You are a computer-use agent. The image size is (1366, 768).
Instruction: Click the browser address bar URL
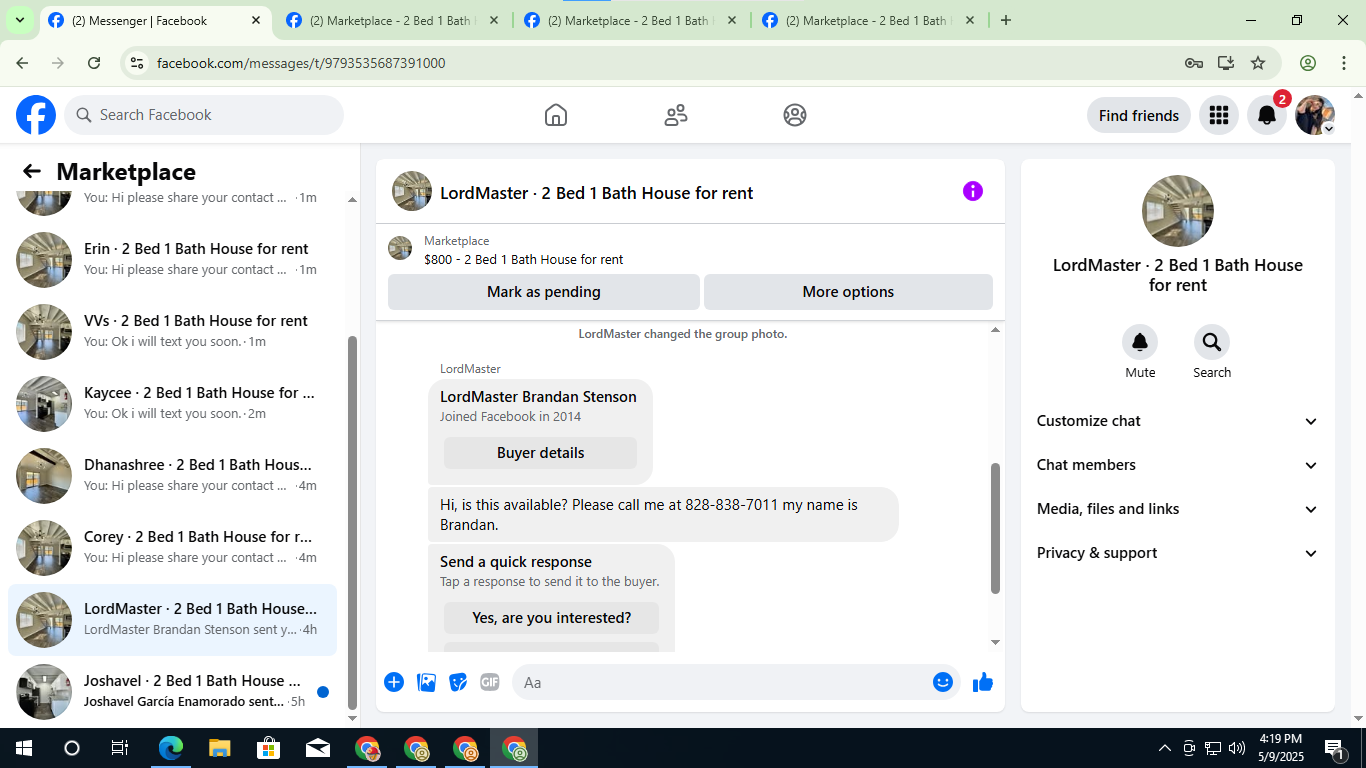(x=301, y=63)
